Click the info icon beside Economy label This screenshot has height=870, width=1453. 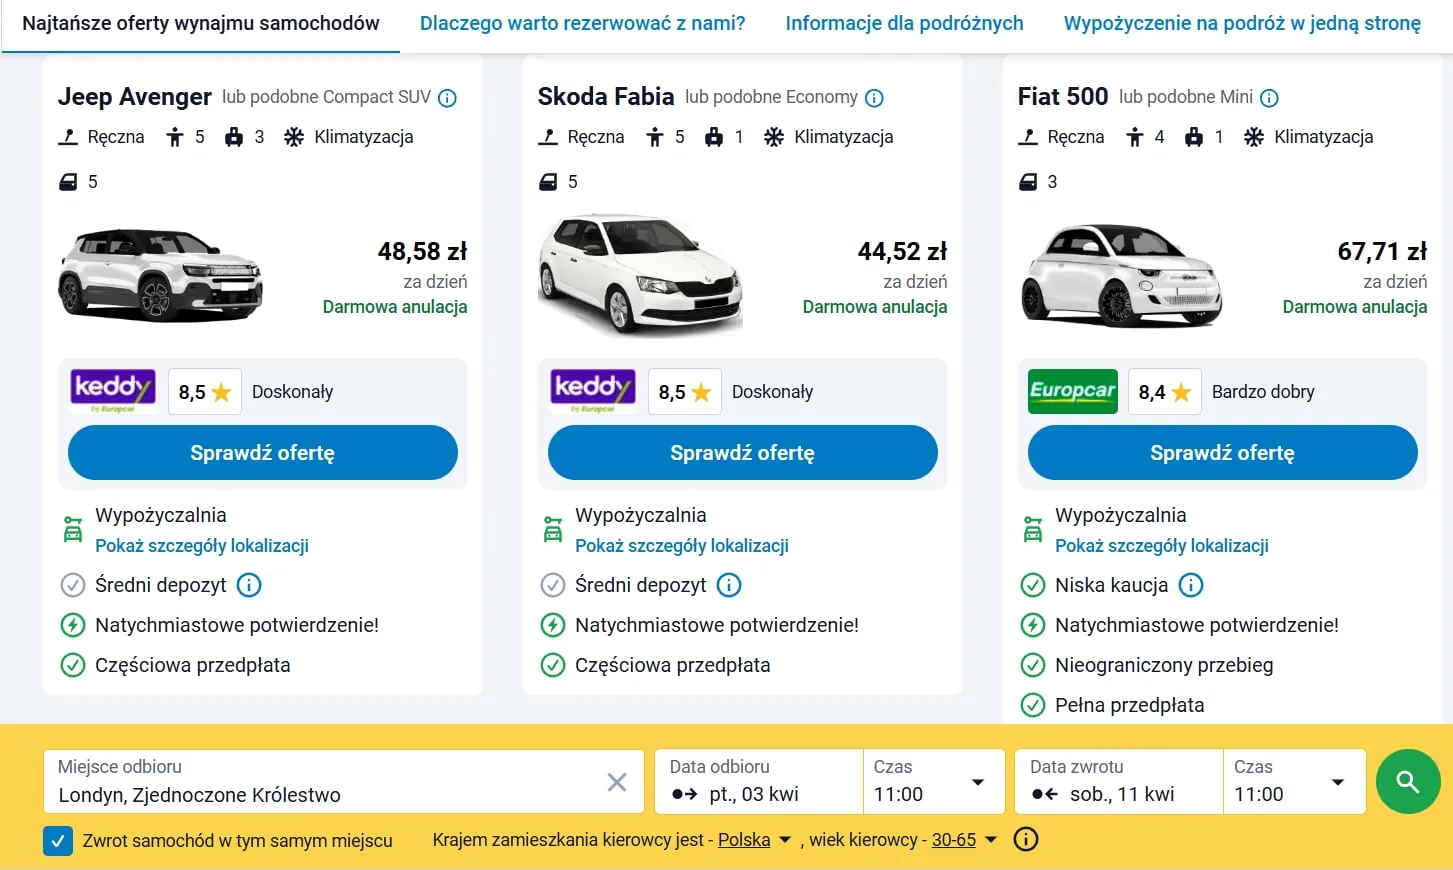point(875,97)
